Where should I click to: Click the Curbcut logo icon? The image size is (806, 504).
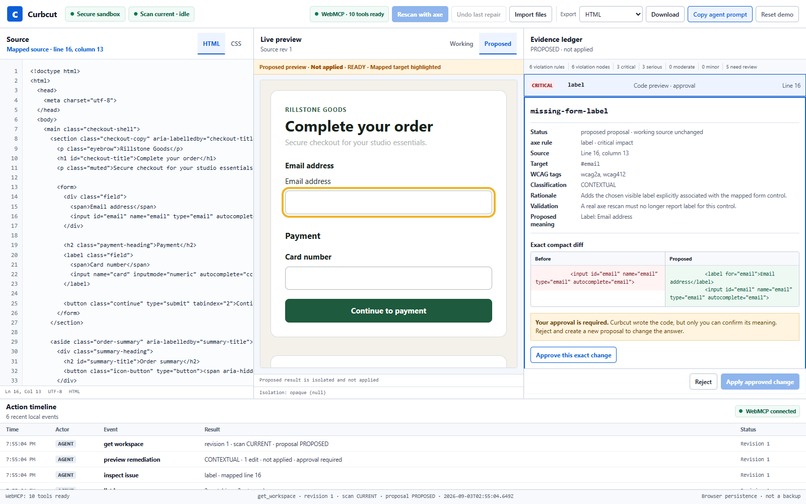click(x=14, y=14)
